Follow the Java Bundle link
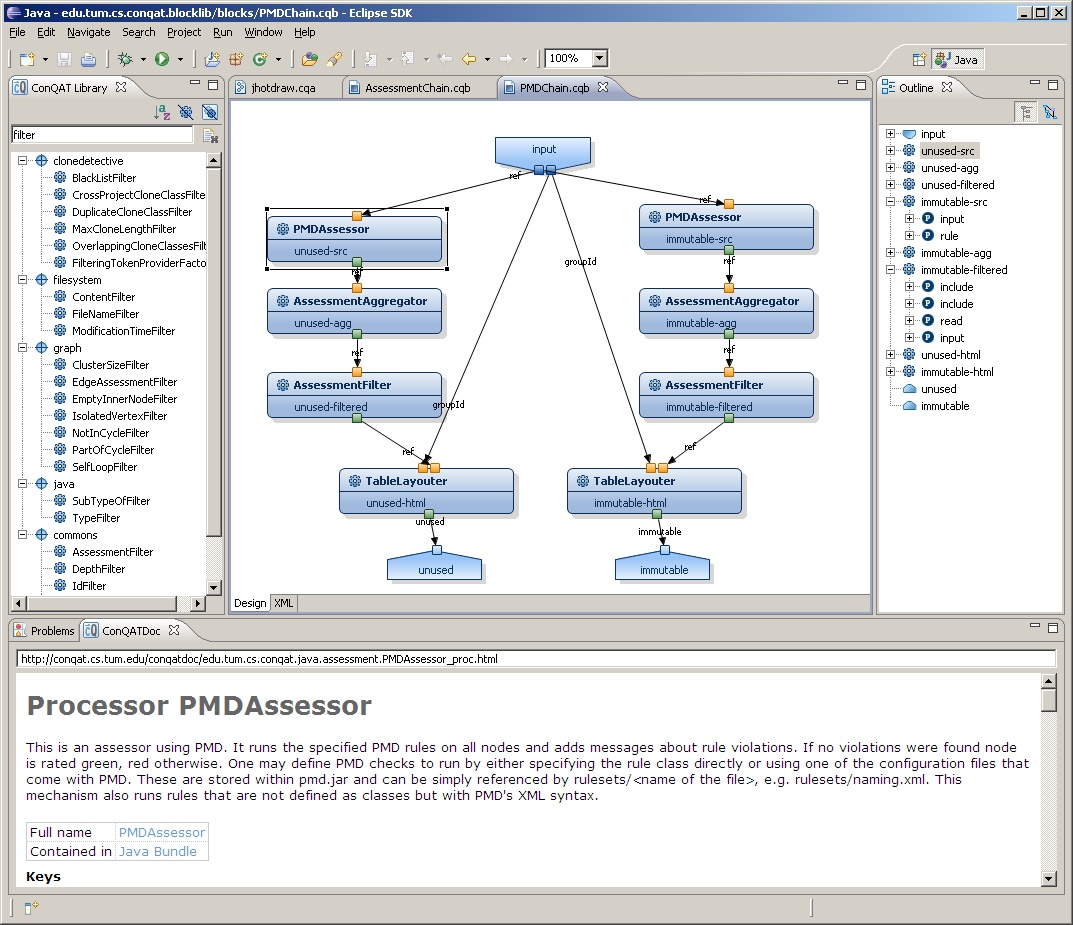Screen dimensions: 1073x925 [x=157, y=851]
